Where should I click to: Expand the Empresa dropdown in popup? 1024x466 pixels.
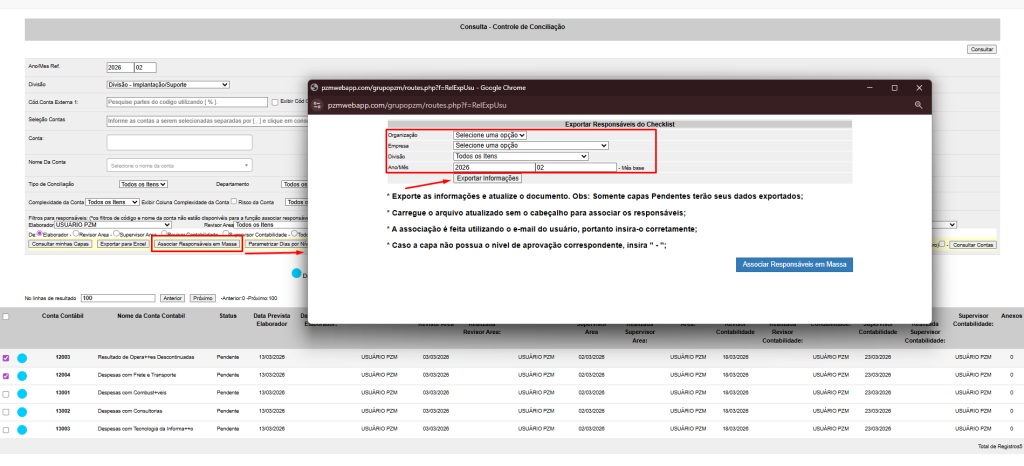pyautogui.click(x=530, y=145)
